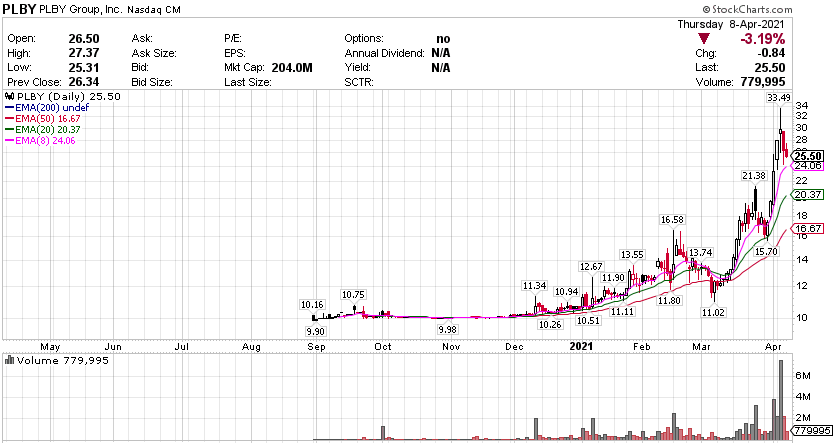This screenshot has width=836, height=443.
Task: Click the 11.34 December high label
Action: tap(535, 286)
